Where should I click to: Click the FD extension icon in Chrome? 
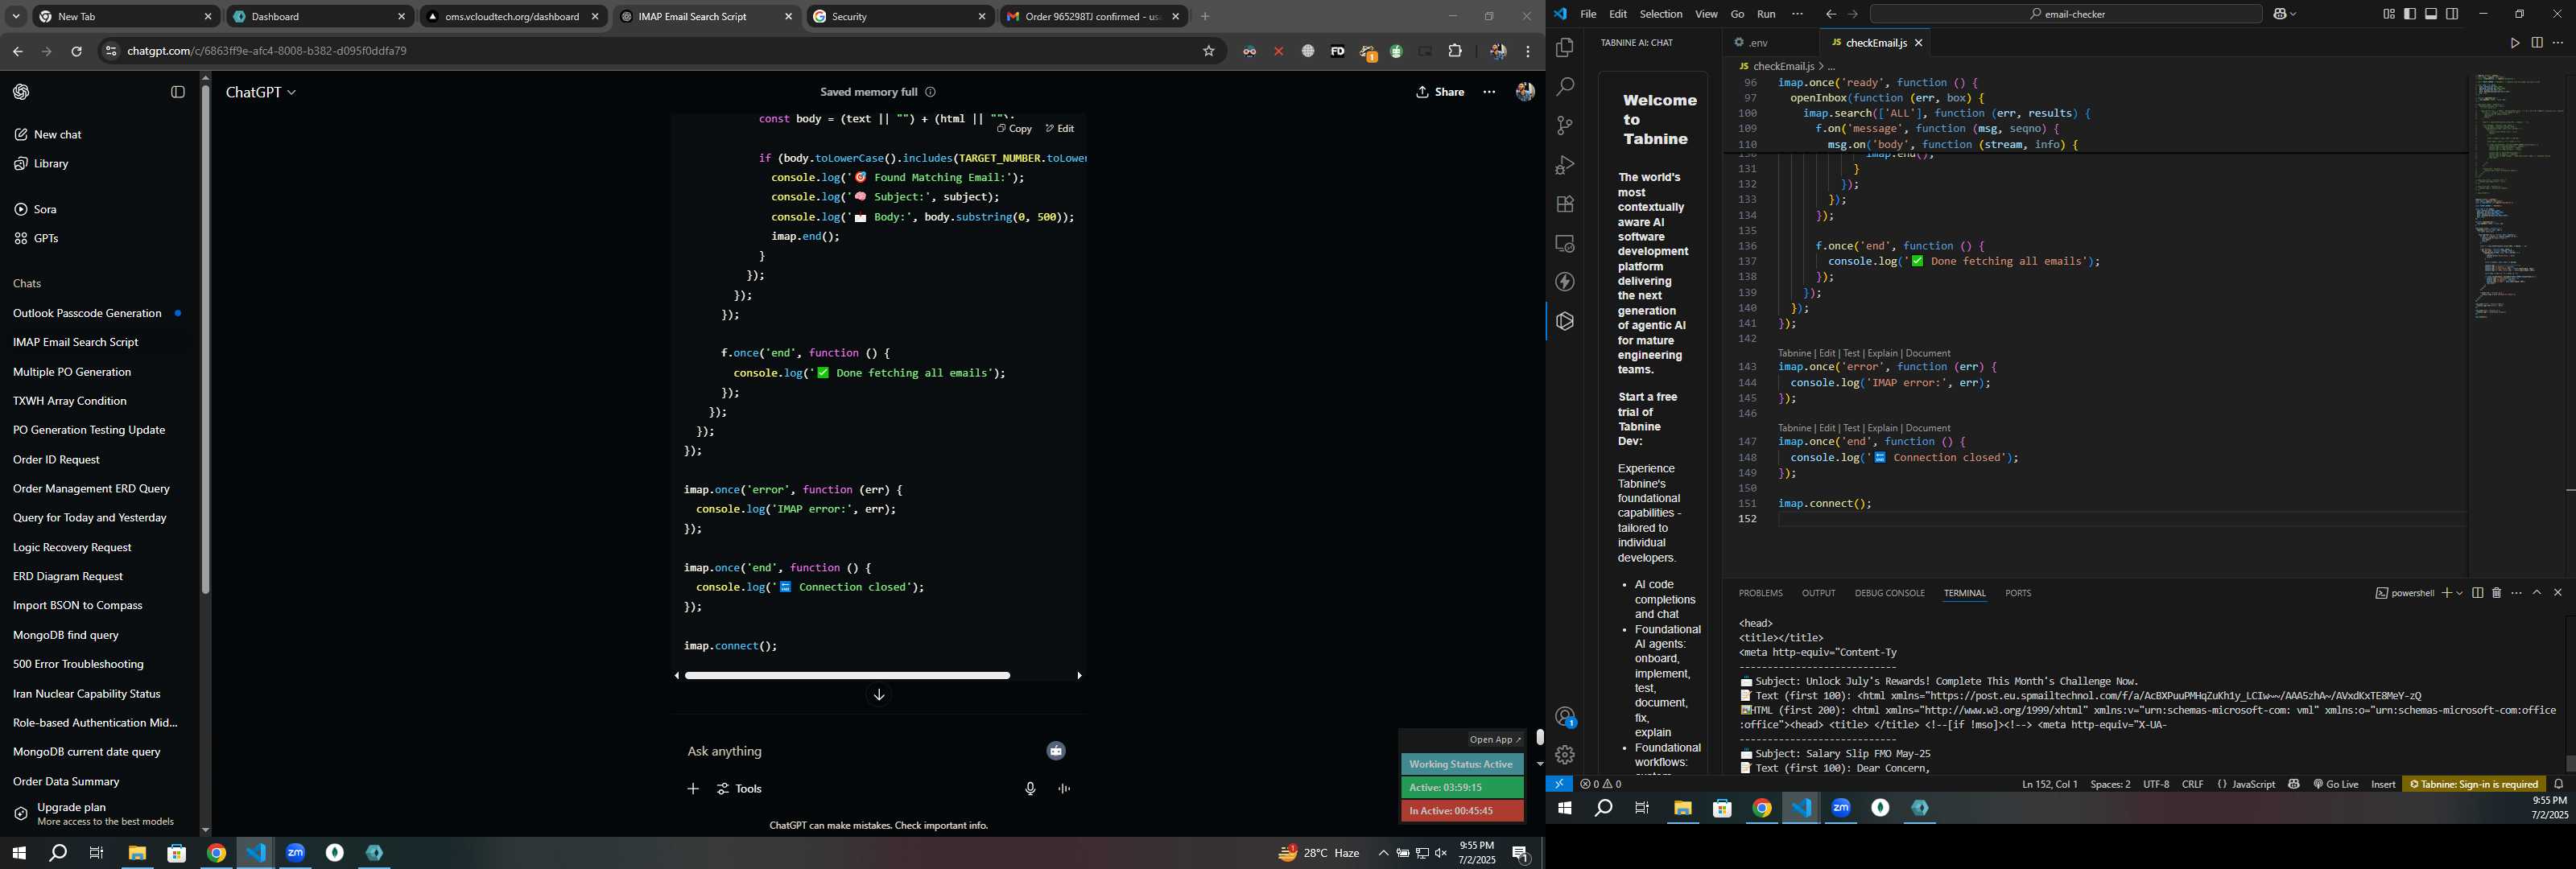click(1337, 51)
